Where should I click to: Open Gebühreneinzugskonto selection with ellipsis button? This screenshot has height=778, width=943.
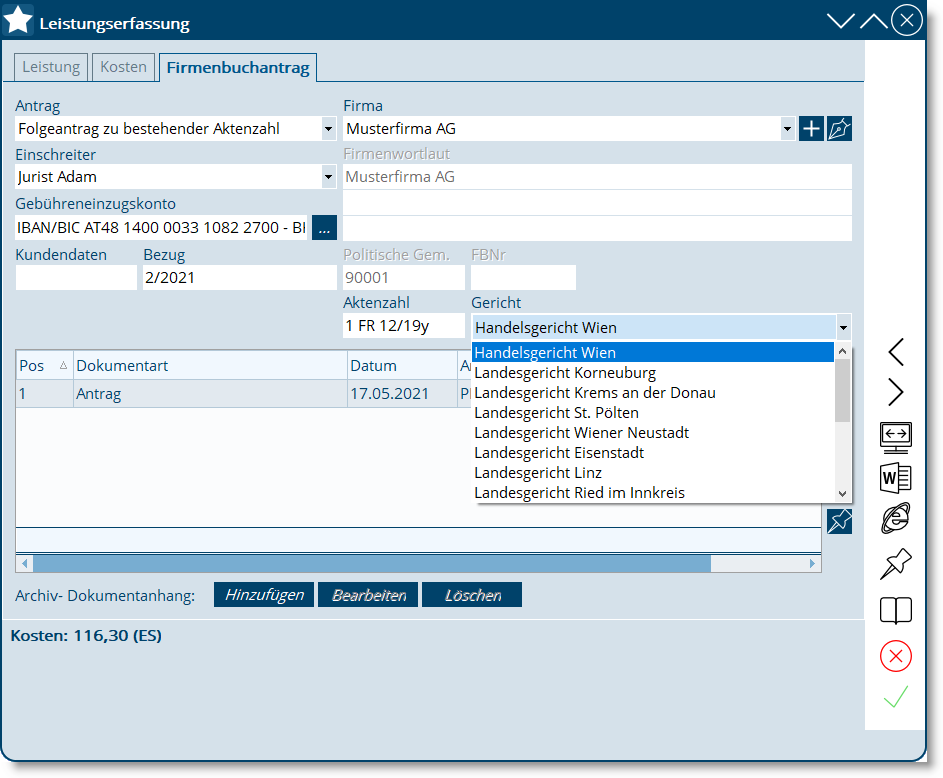click(324, 228)
